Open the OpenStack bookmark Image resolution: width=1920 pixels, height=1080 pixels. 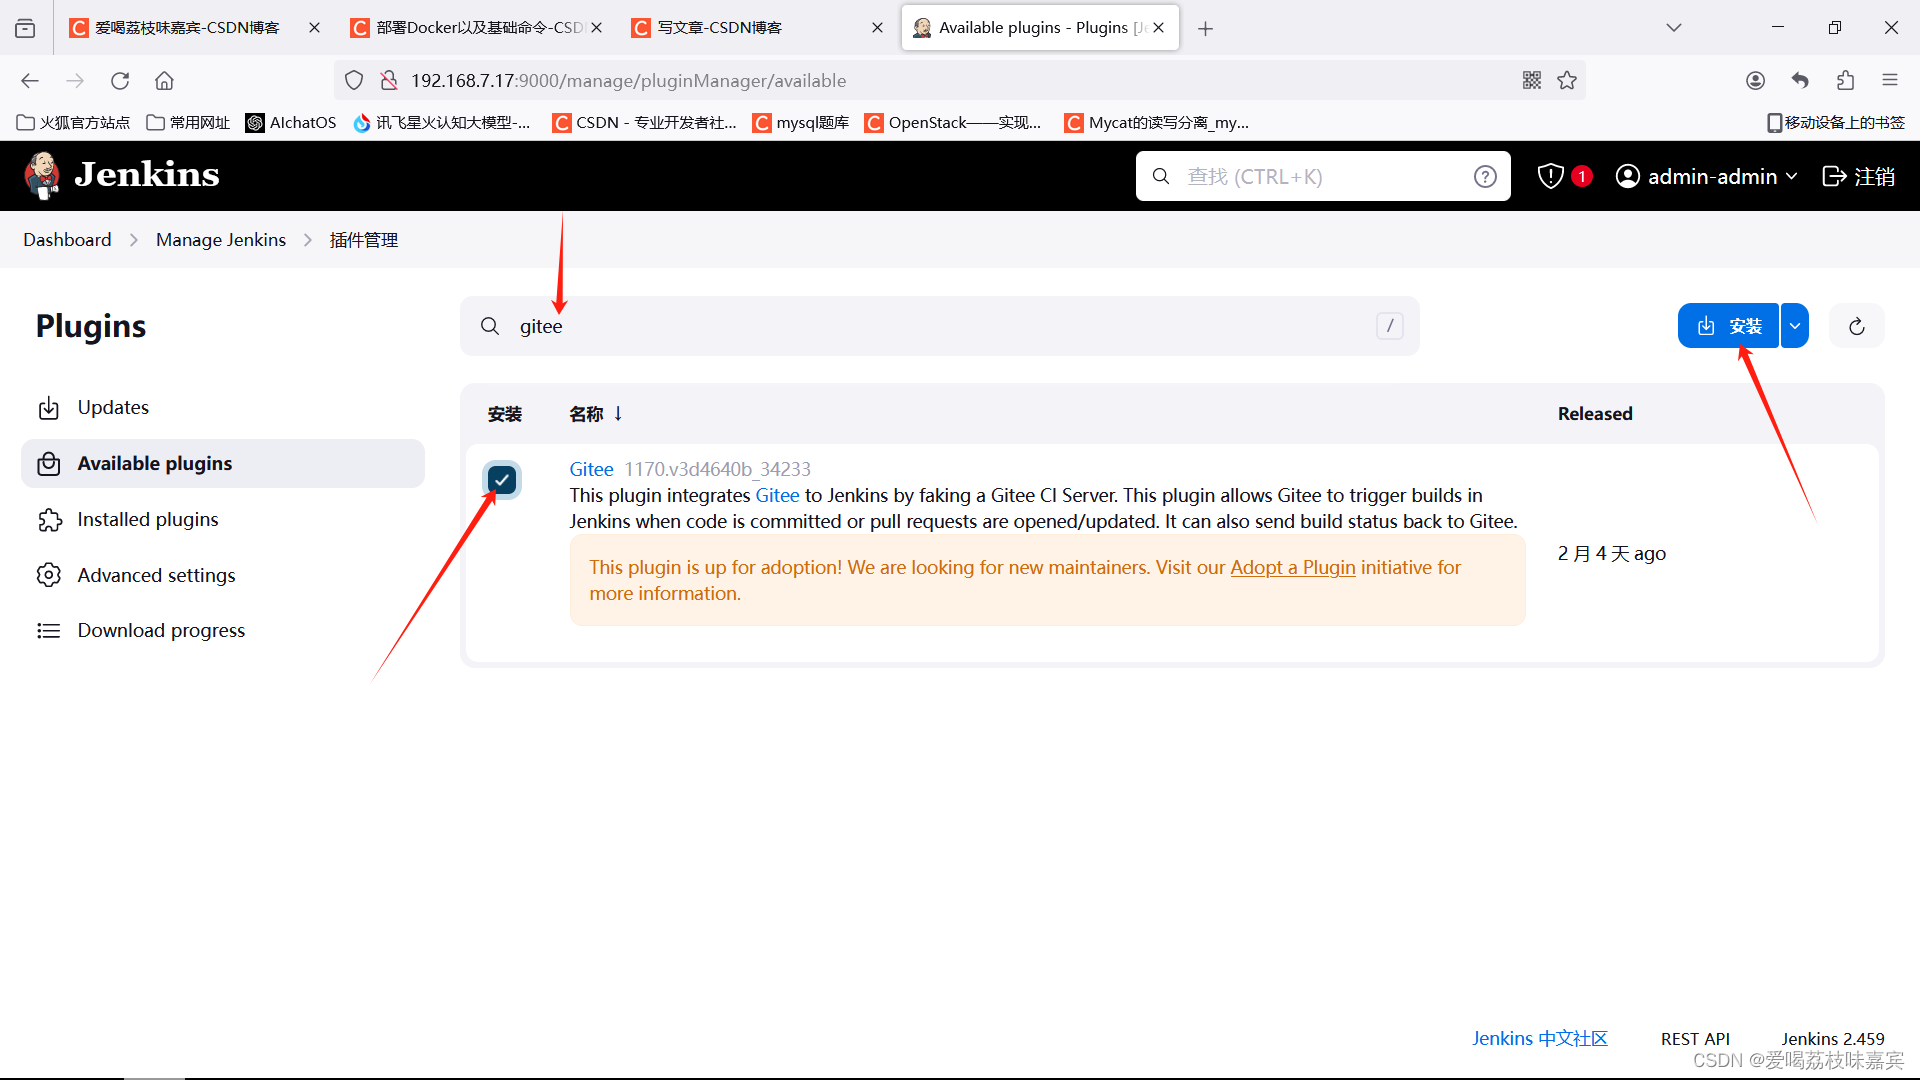click(953, 122)
